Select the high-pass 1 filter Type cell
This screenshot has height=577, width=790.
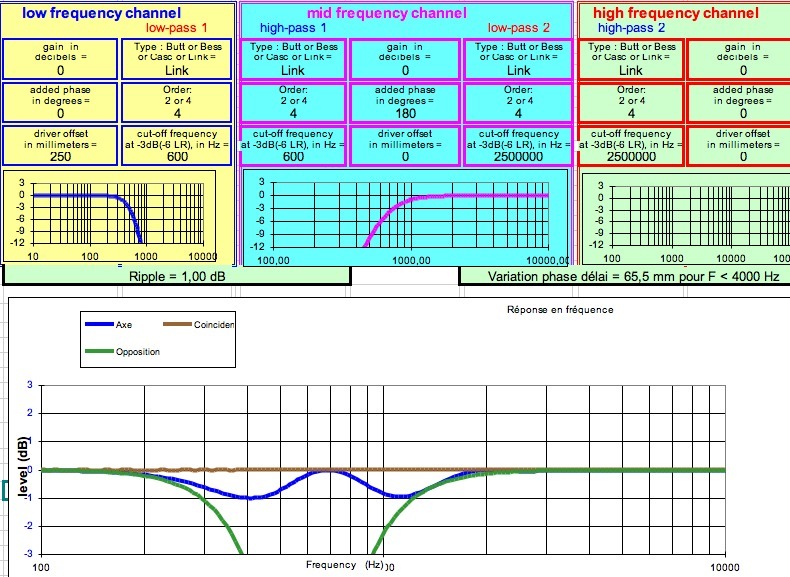(x=293, y=59)
